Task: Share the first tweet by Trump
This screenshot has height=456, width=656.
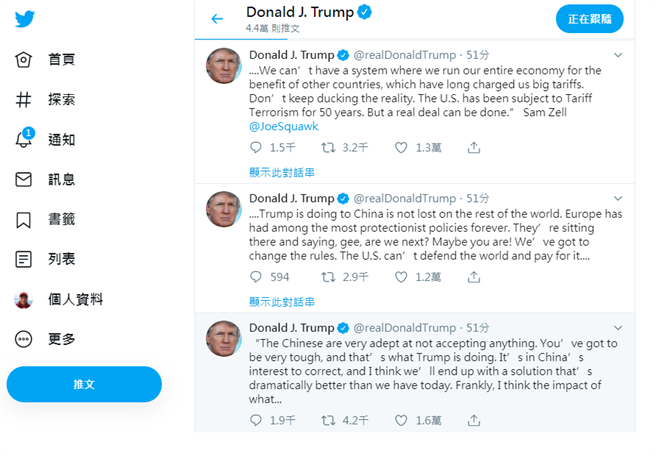Action: (474, 147)
